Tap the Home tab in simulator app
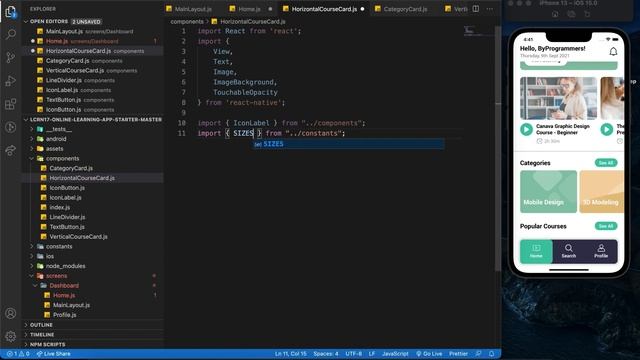640x360 pixels. (x=536, y=251)
